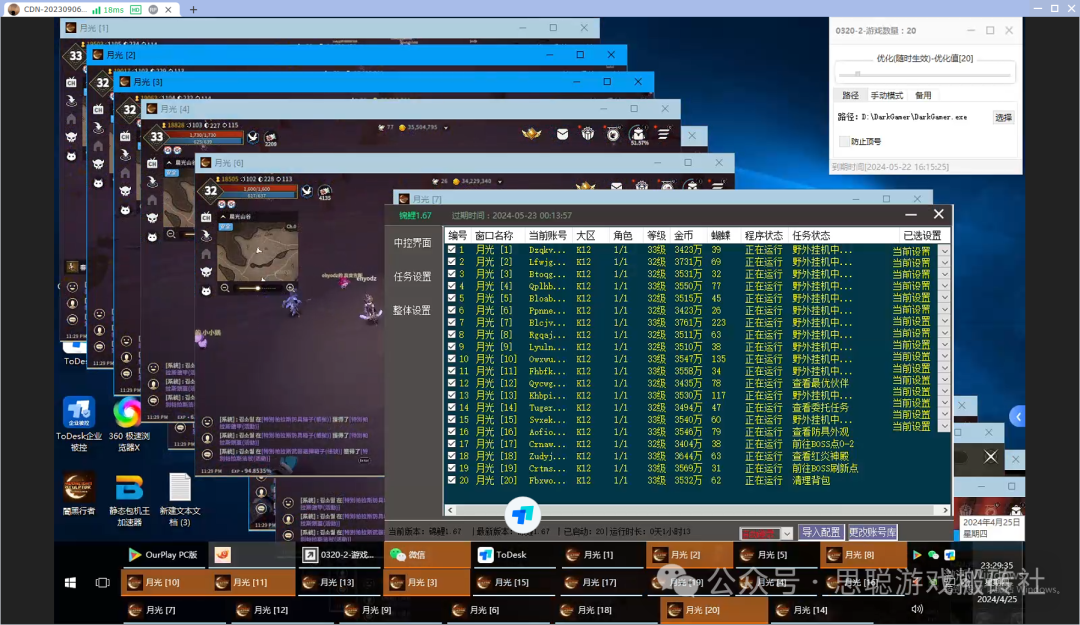Open the 当前设置 dropdown for row 10
This screenshot has width=1080, height=625.
[944, 358]
